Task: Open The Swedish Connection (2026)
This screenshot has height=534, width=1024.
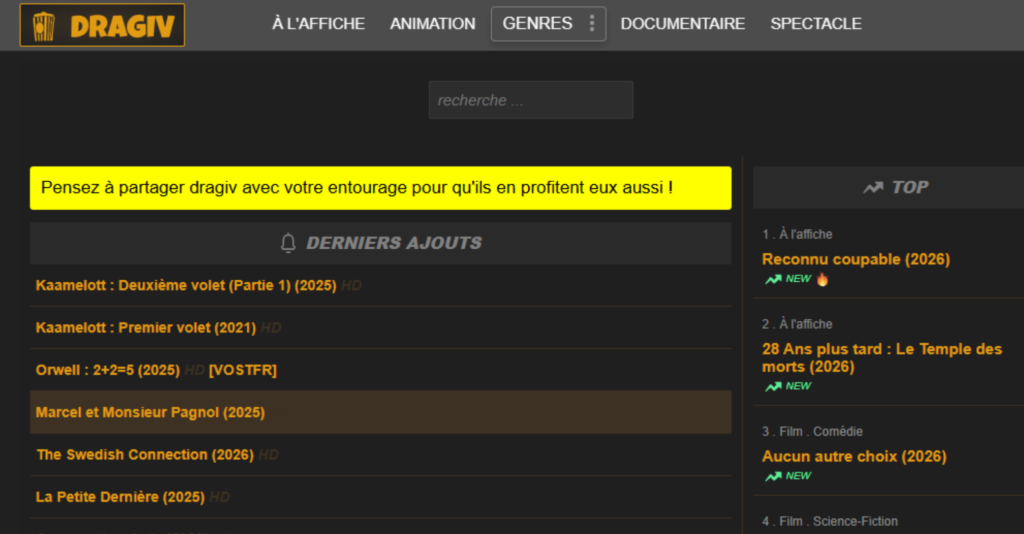Action: [145, 455]
